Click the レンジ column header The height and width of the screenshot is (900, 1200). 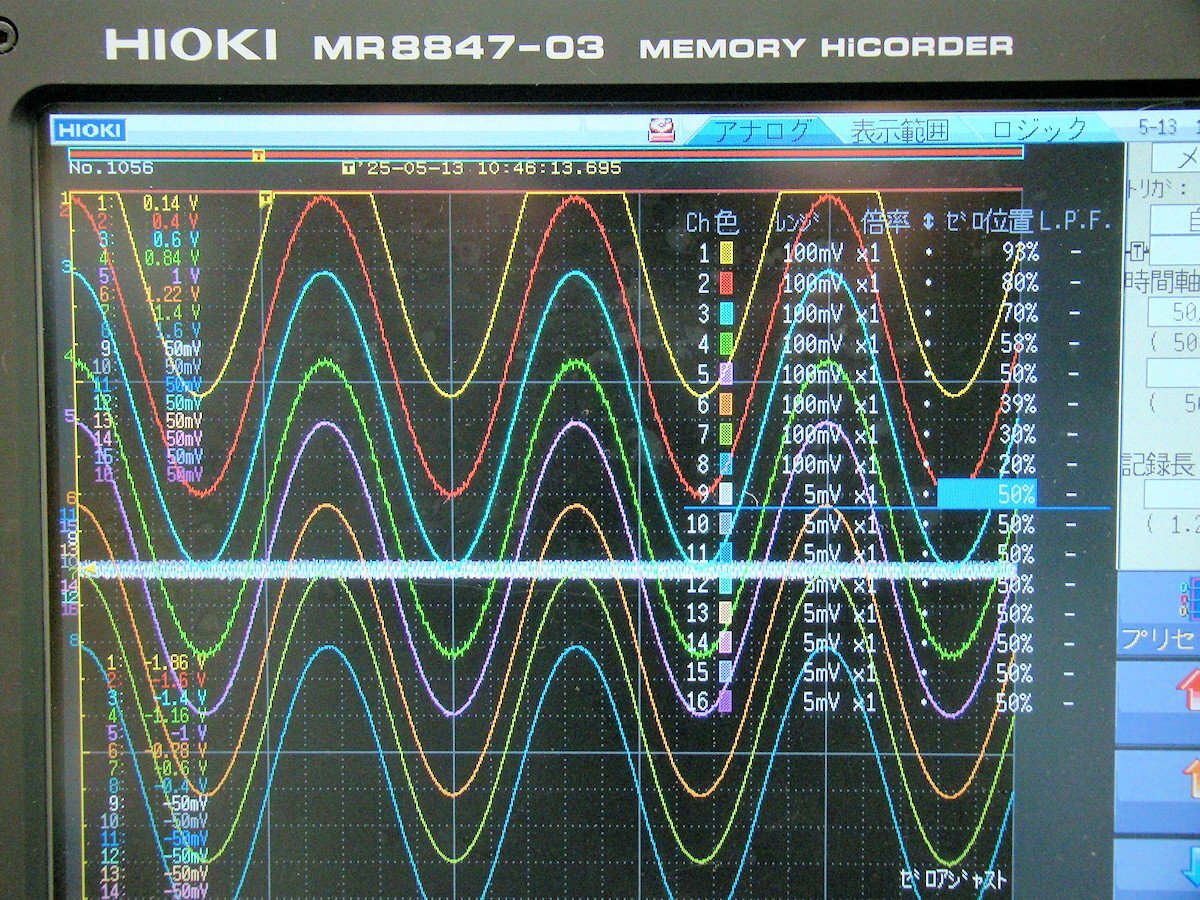click(797, 222)
